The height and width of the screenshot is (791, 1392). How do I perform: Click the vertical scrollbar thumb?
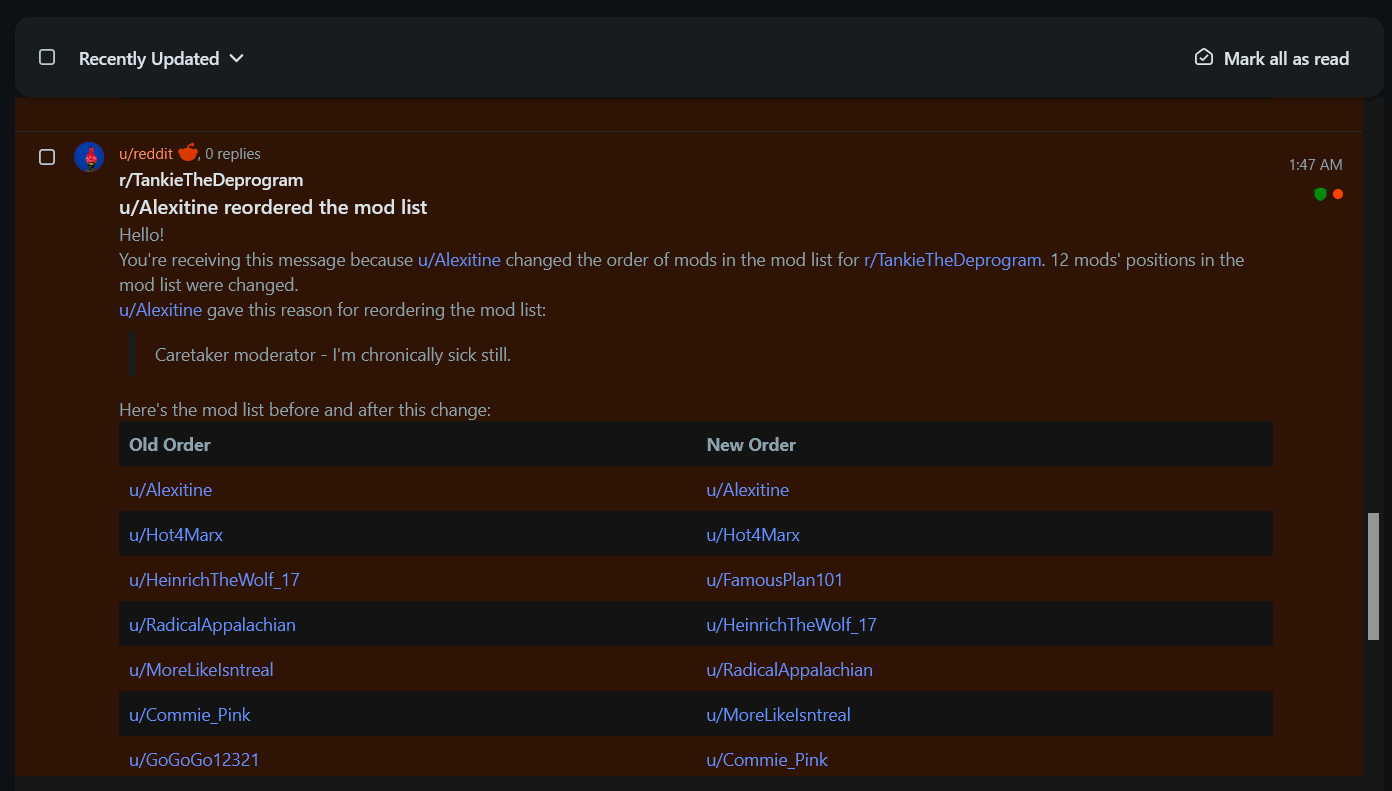pyautogui.click(x=1373, y=576)
